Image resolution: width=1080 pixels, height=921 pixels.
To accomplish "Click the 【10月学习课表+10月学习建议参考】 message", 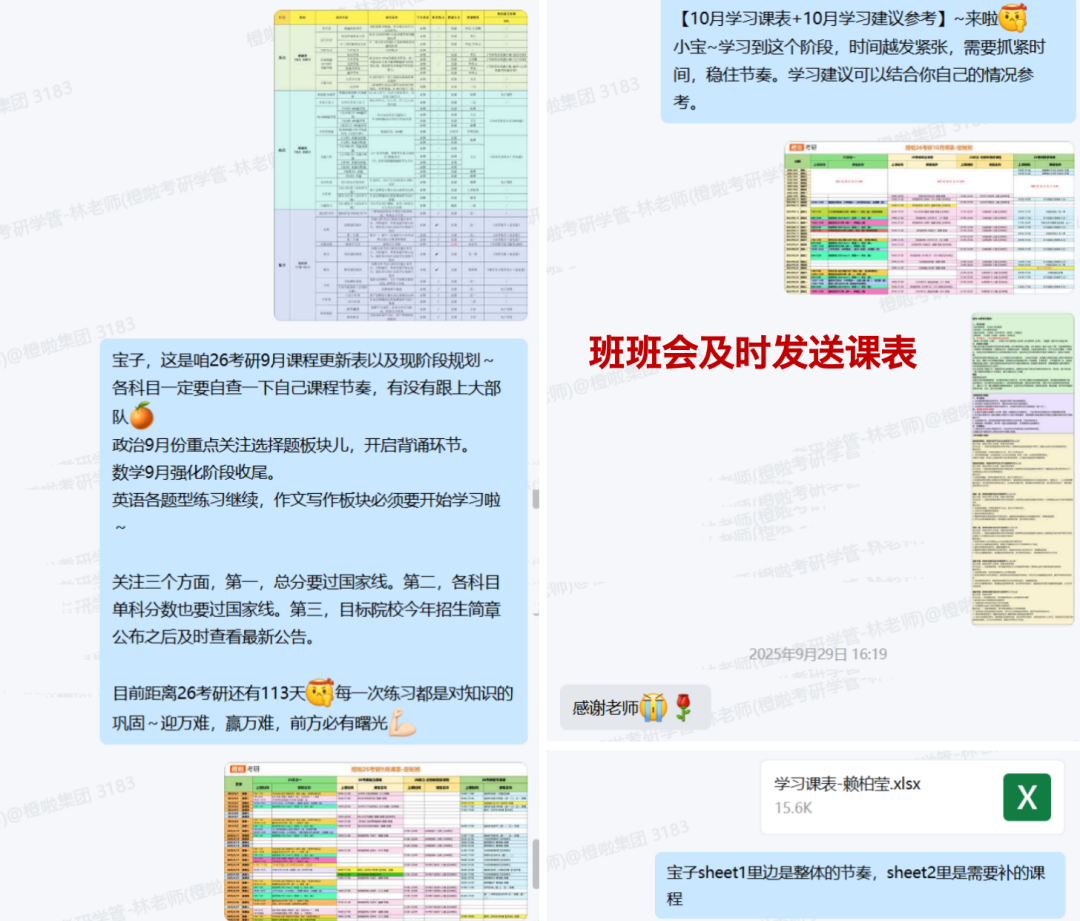I will click(x=868, y=61).
